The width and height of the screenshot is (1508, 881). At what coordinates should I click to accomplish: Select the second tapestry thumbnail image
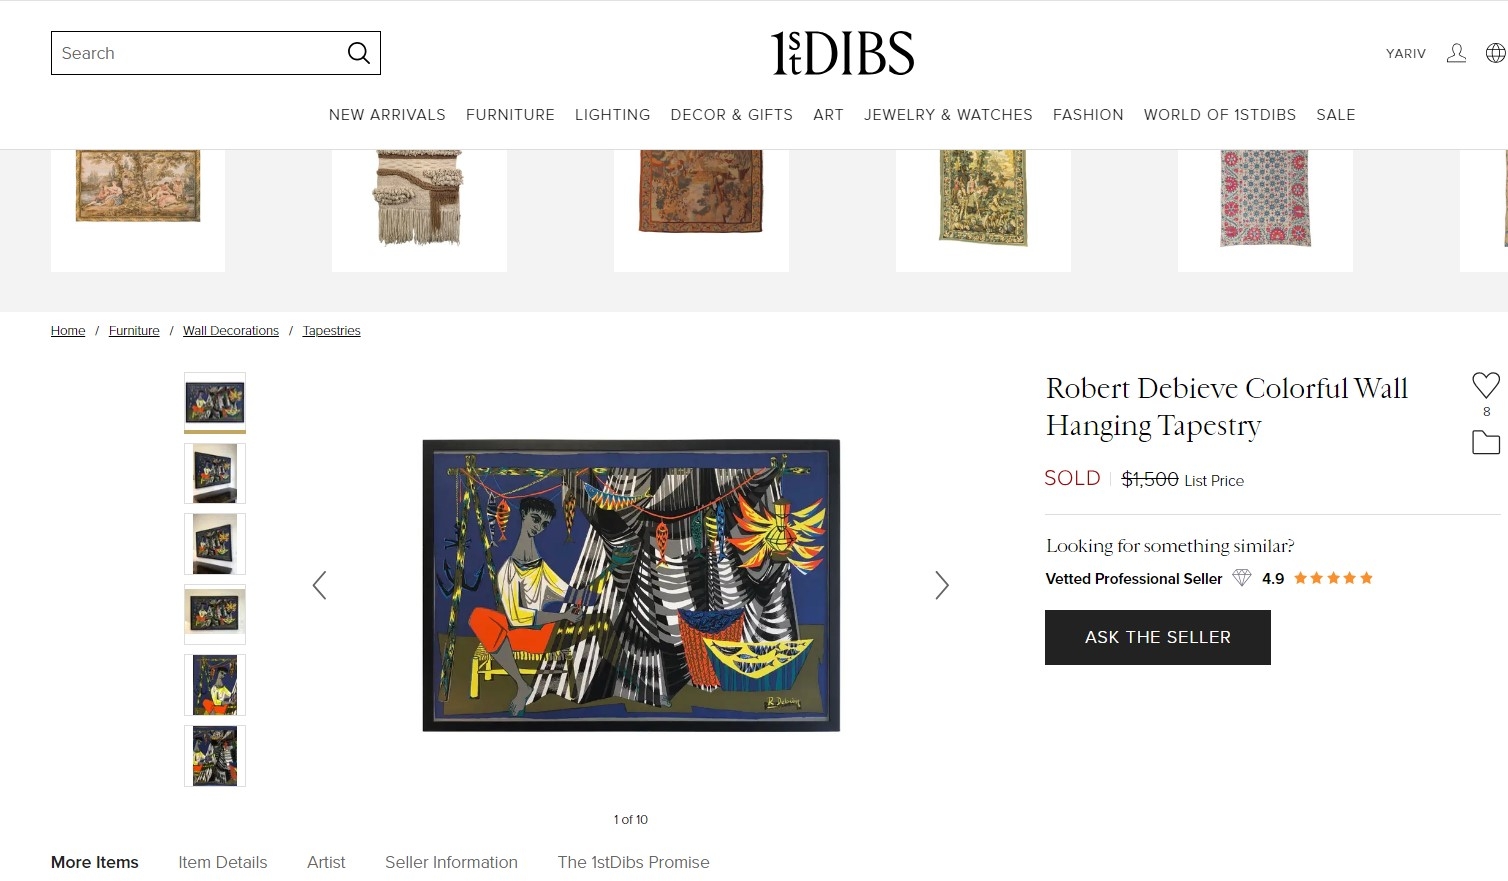click(x=215, y=473)
